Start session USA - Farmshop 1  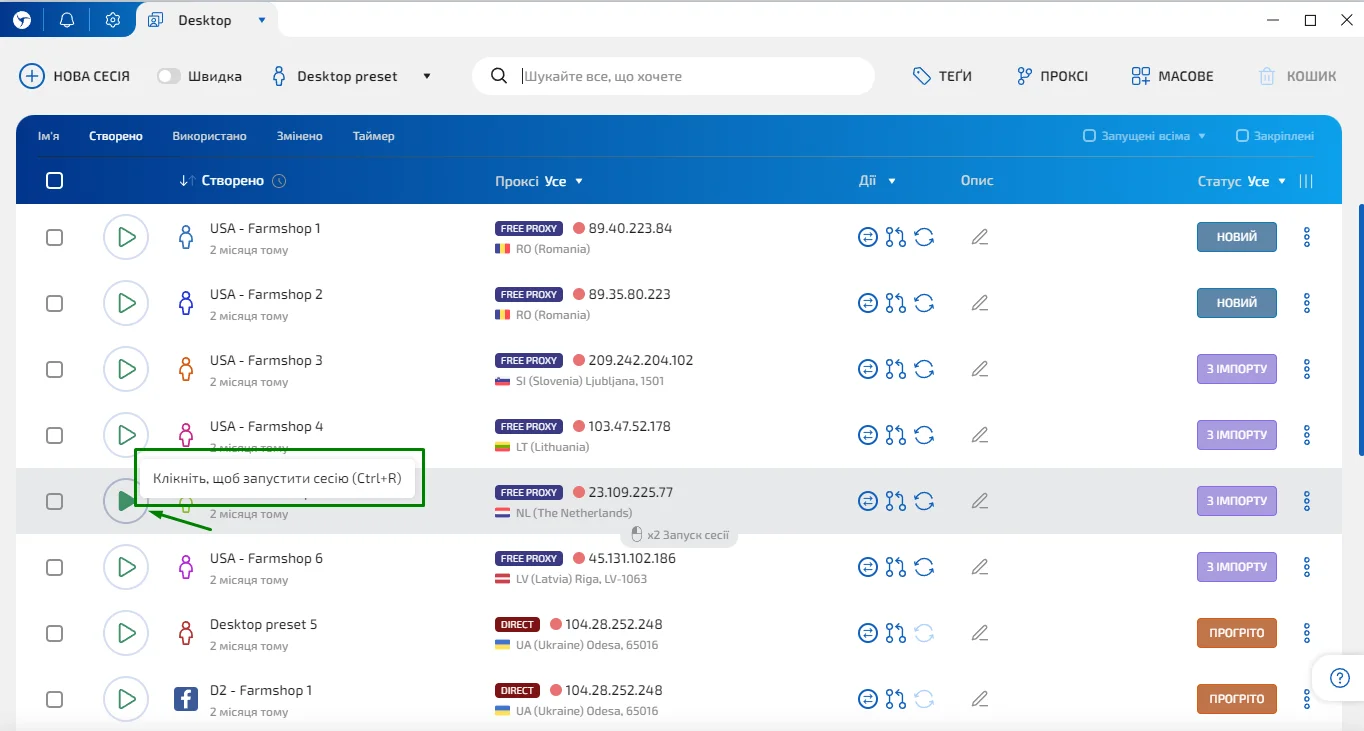point(126,237)
